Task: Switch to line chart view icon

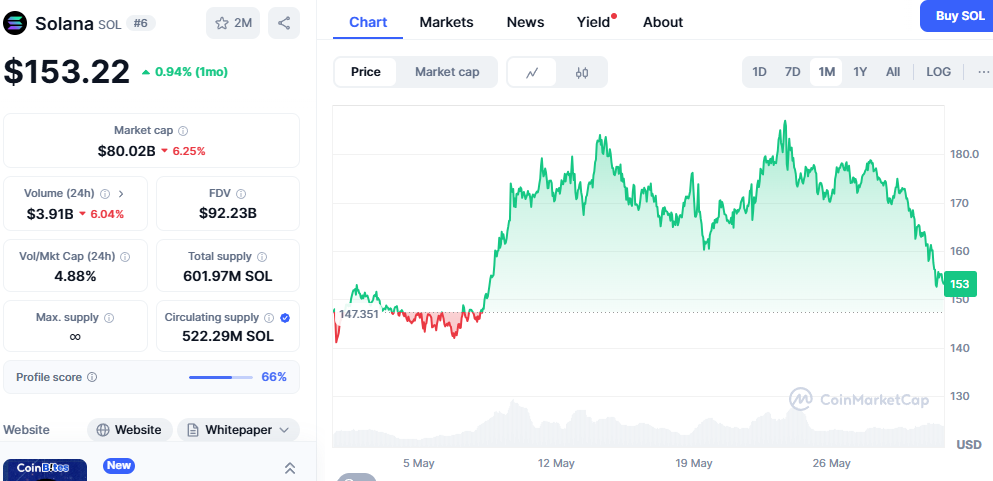Action: [x=532, y=72]
